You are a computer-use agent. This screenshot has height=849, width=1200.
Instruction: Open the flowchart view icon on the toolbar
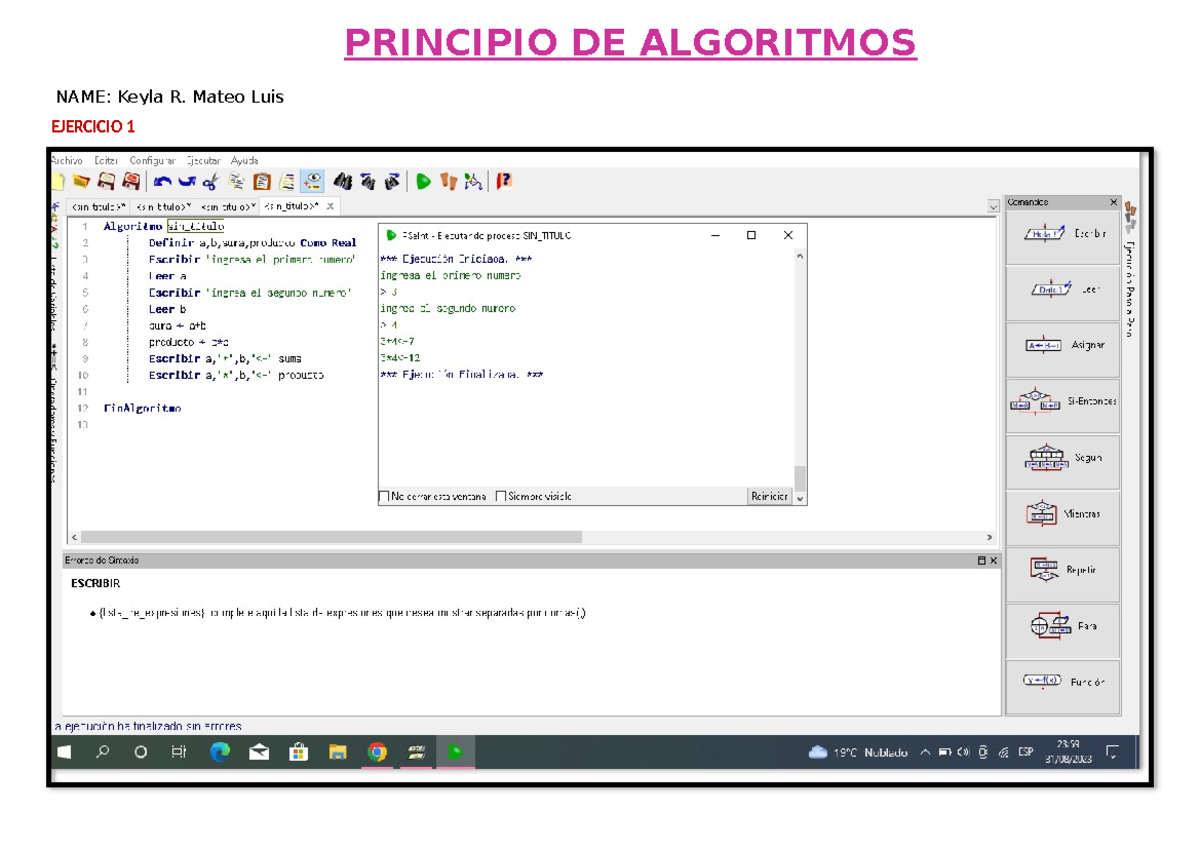(x=471, y=181)
